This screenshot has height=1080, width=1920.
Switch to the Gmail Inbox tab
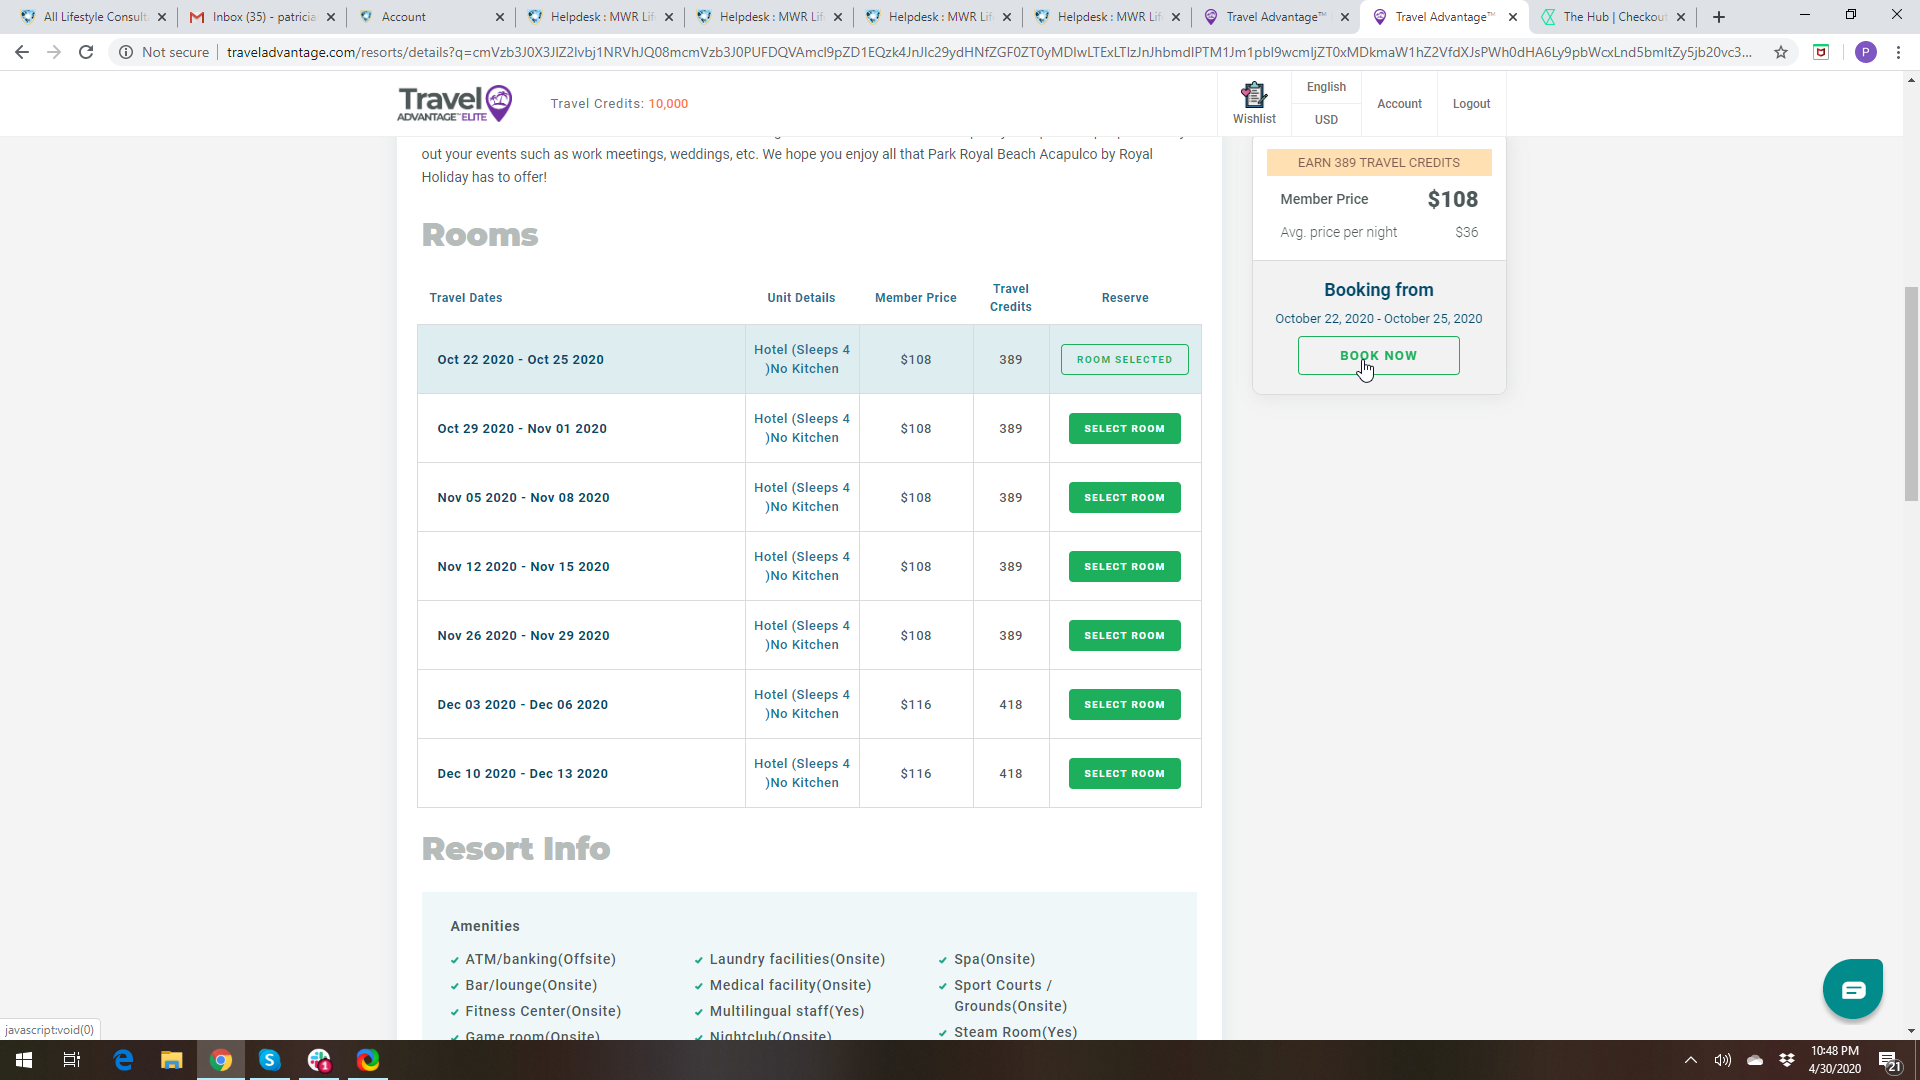pos(262,17)
